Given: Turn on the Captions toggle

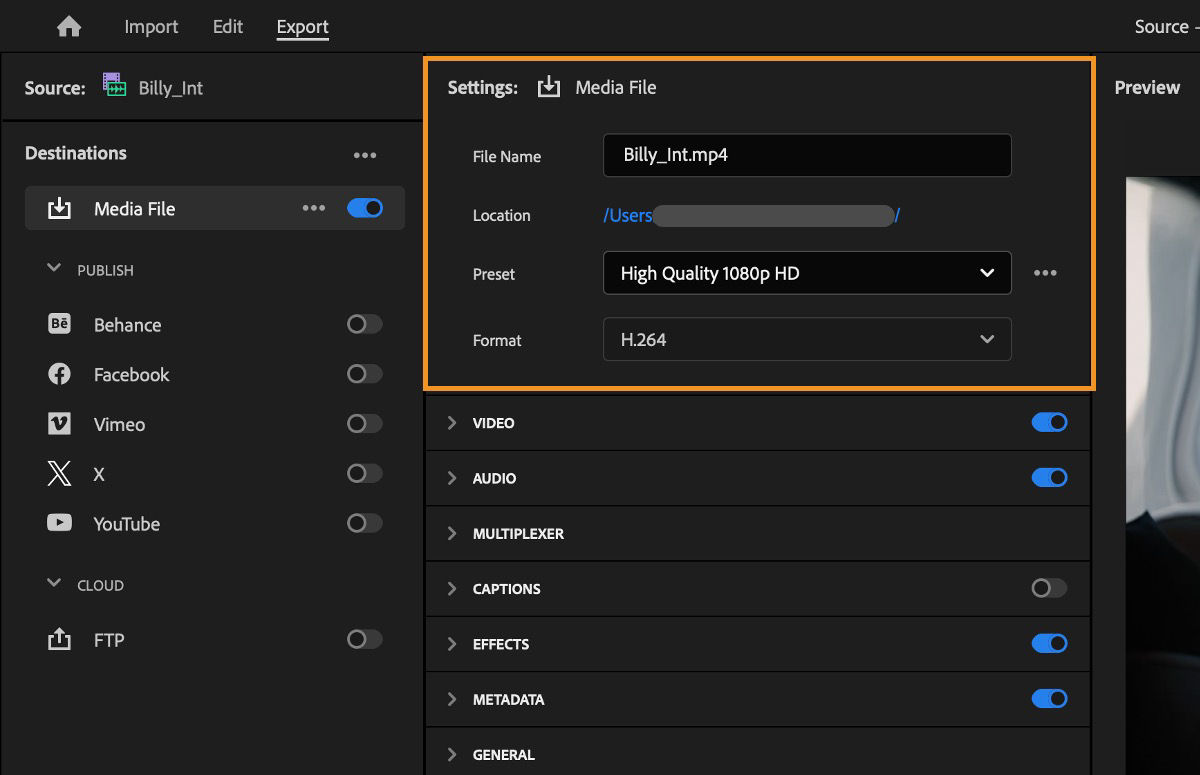Looking at the screenshot, I should point(1049,589).
